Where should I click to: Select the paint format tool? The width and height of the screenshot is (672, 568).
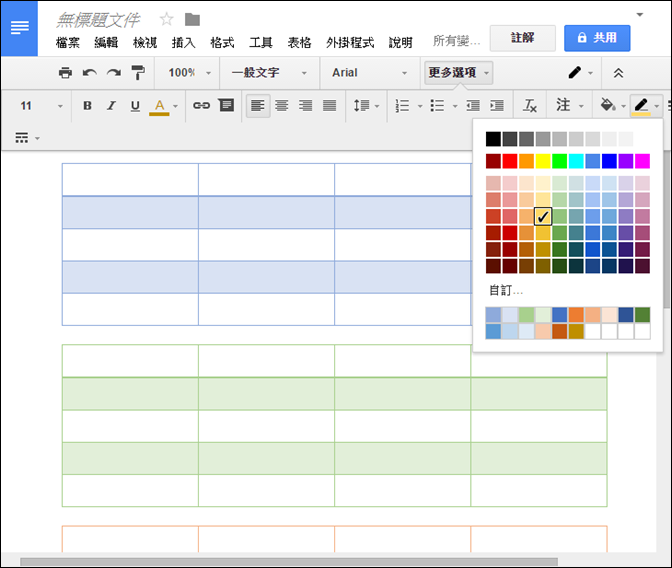pos(138,73)
